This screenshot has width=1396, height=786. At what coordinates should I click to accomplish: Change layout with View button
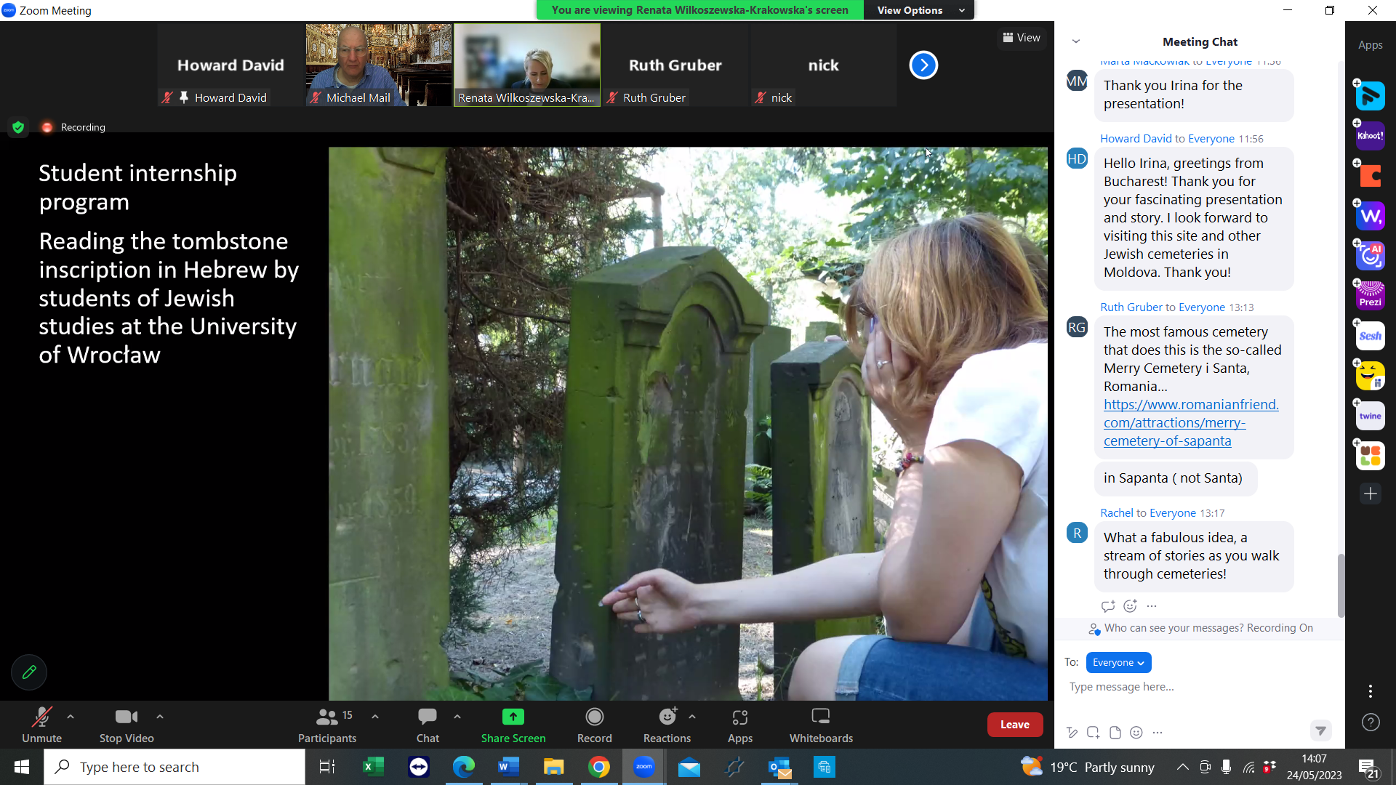pos(1021,37)
